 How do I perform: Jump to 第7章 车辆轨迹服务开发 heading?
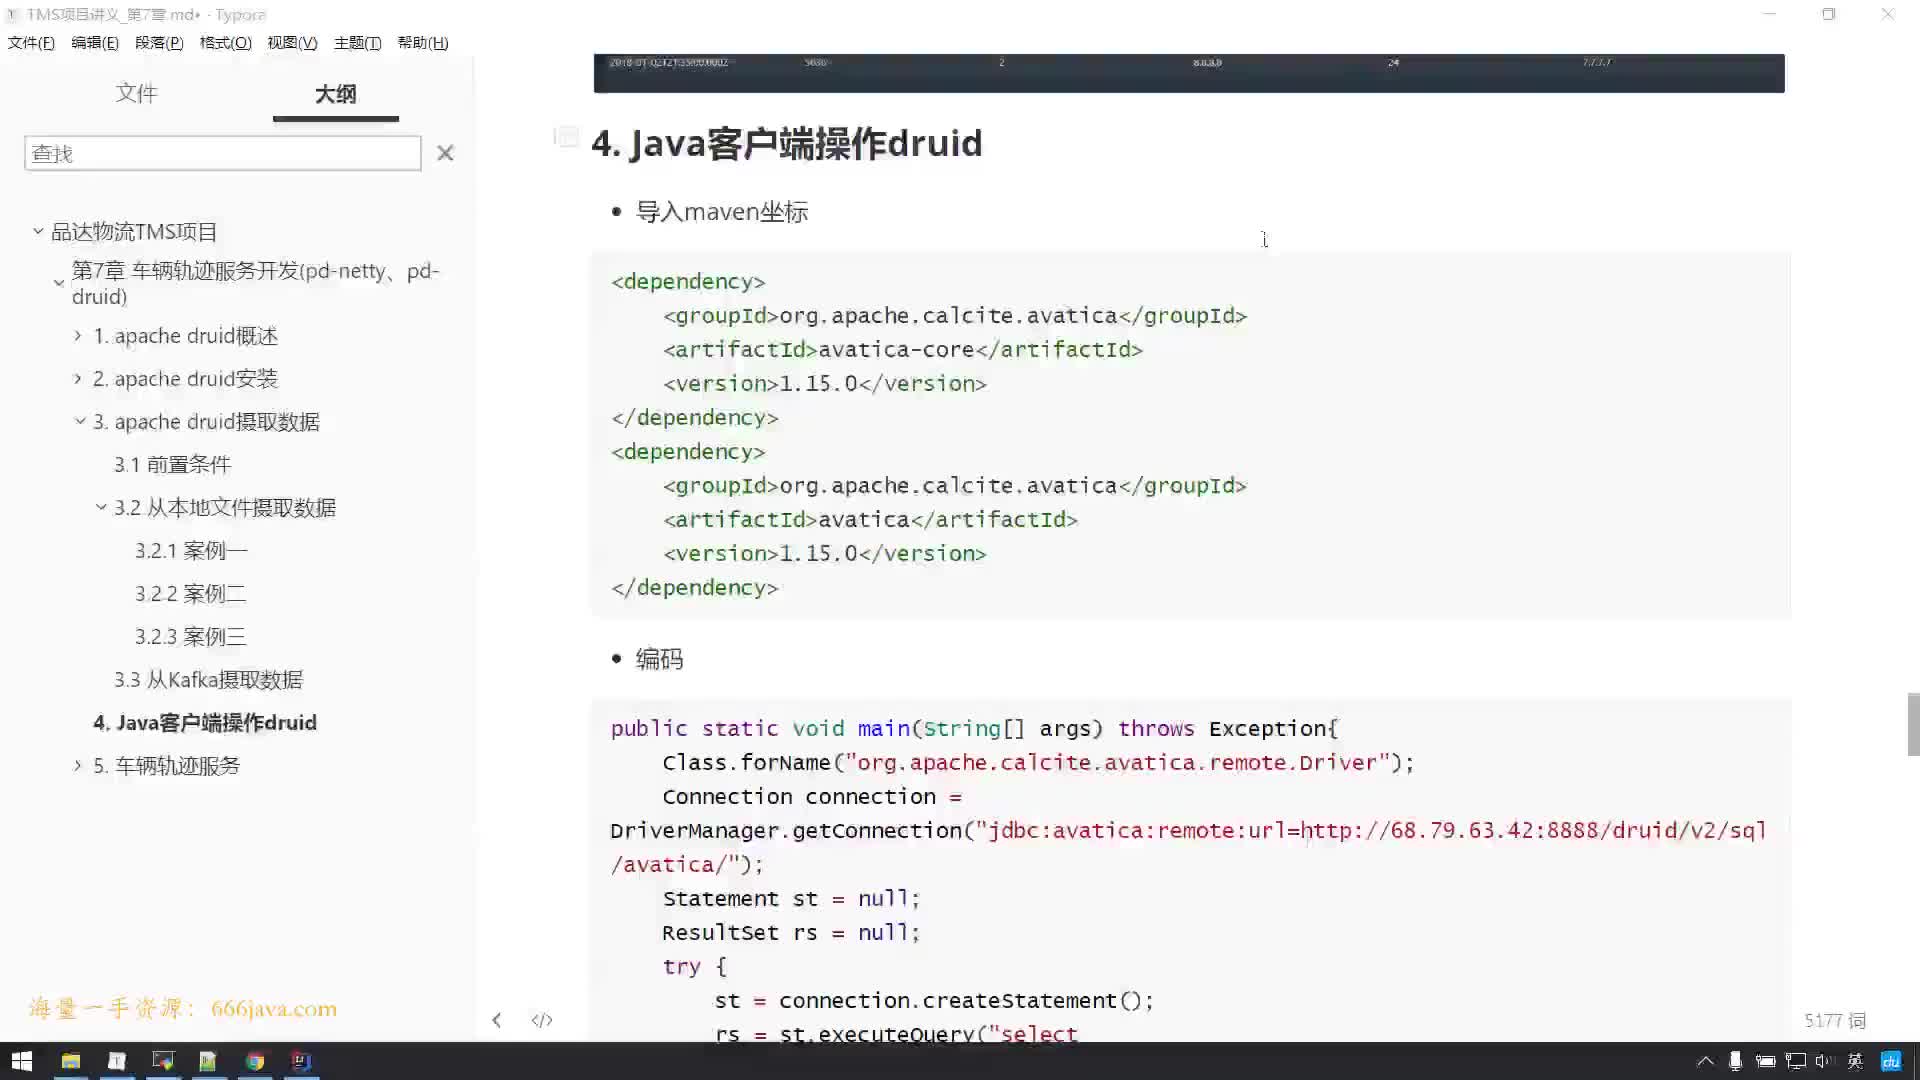[255, 283]
